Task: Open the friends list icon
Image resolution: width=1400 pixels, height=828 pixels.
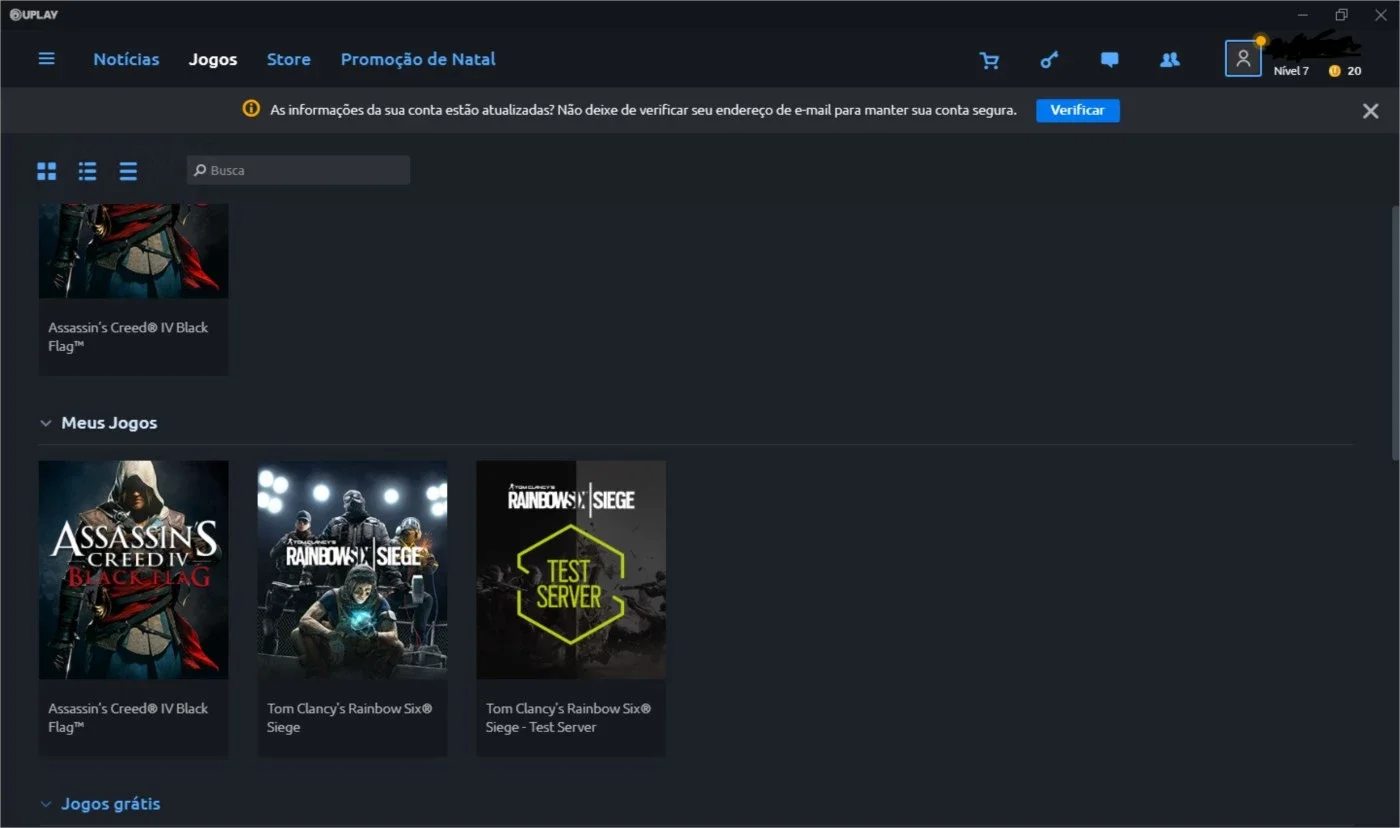Action: (x=1169, y=60)
